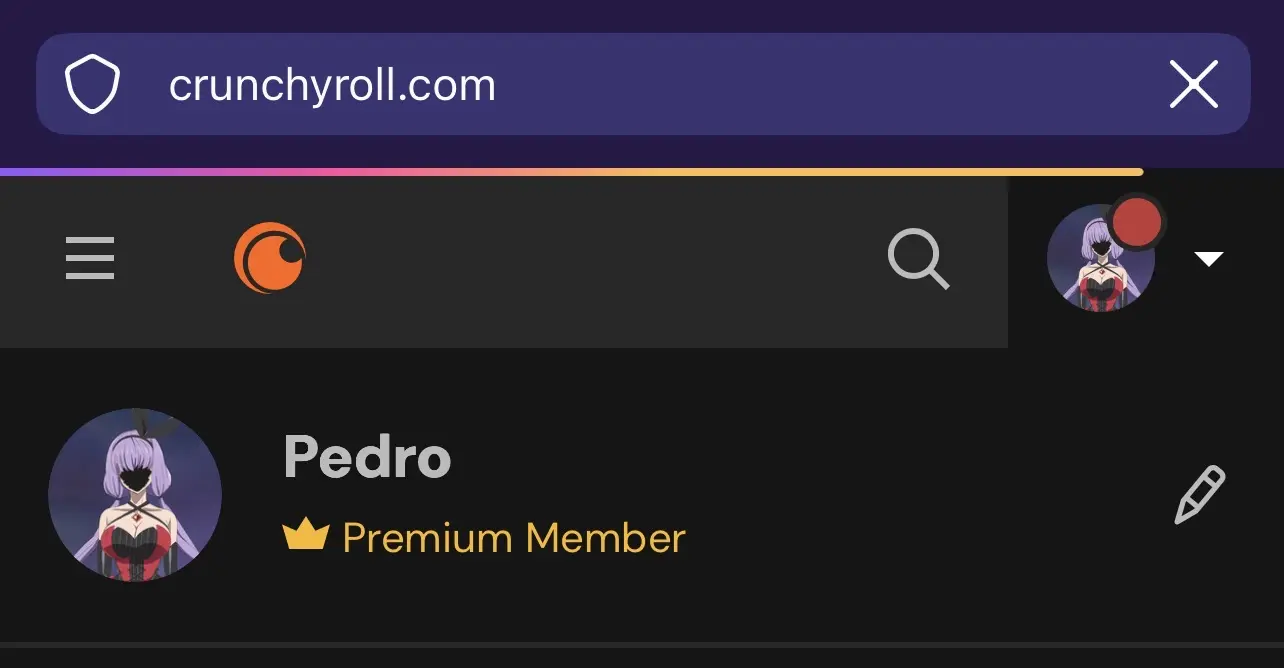Open account menu from header avatar
1284x668 pixels.
coord(1100,259)
